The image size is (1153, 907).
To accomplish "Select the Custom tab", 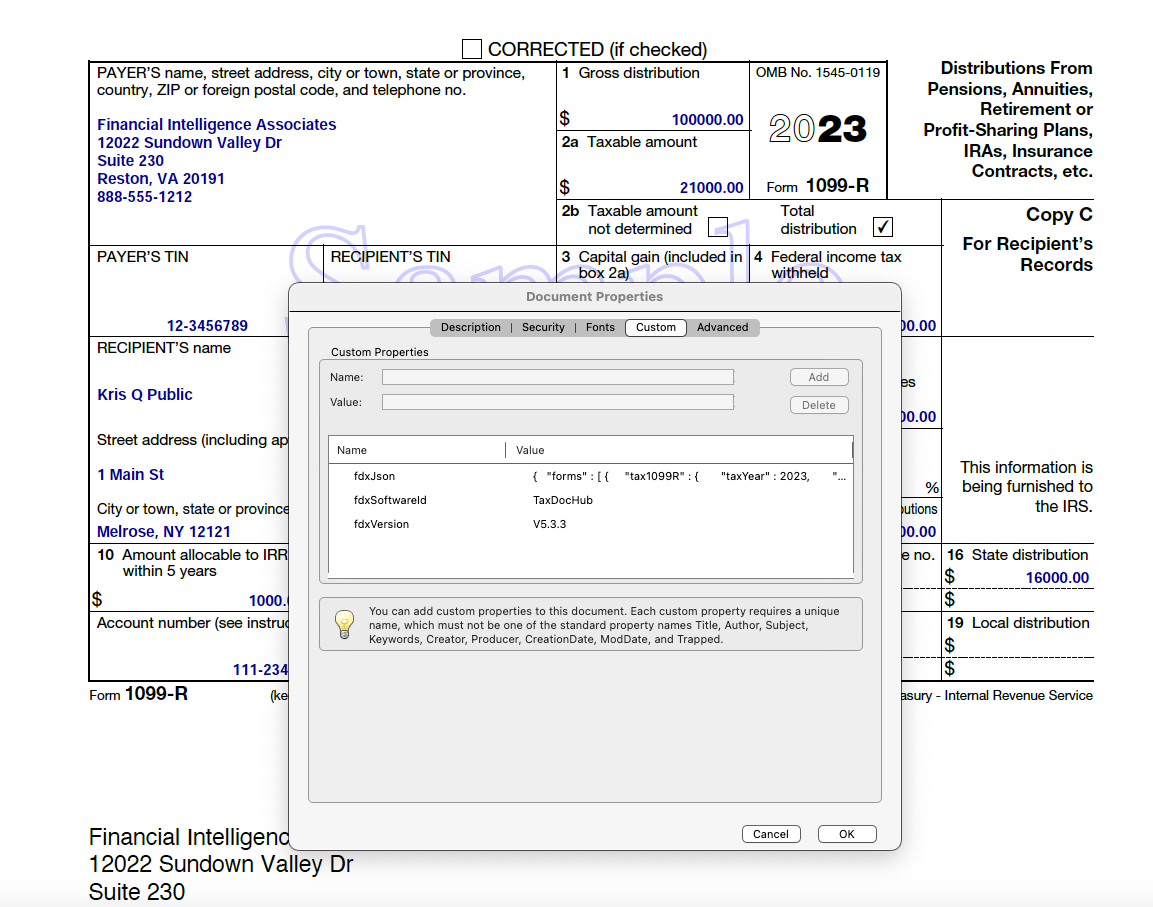I will (655, 327).
